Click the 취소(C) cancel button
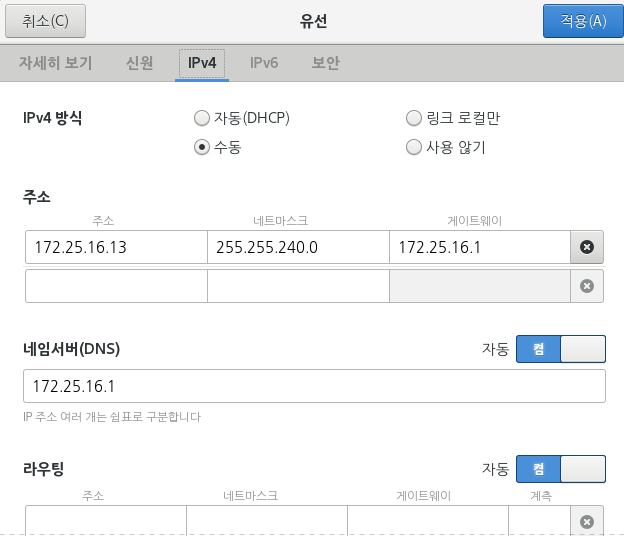The height and width of the screenshot is (536, 624). point(45,21)
